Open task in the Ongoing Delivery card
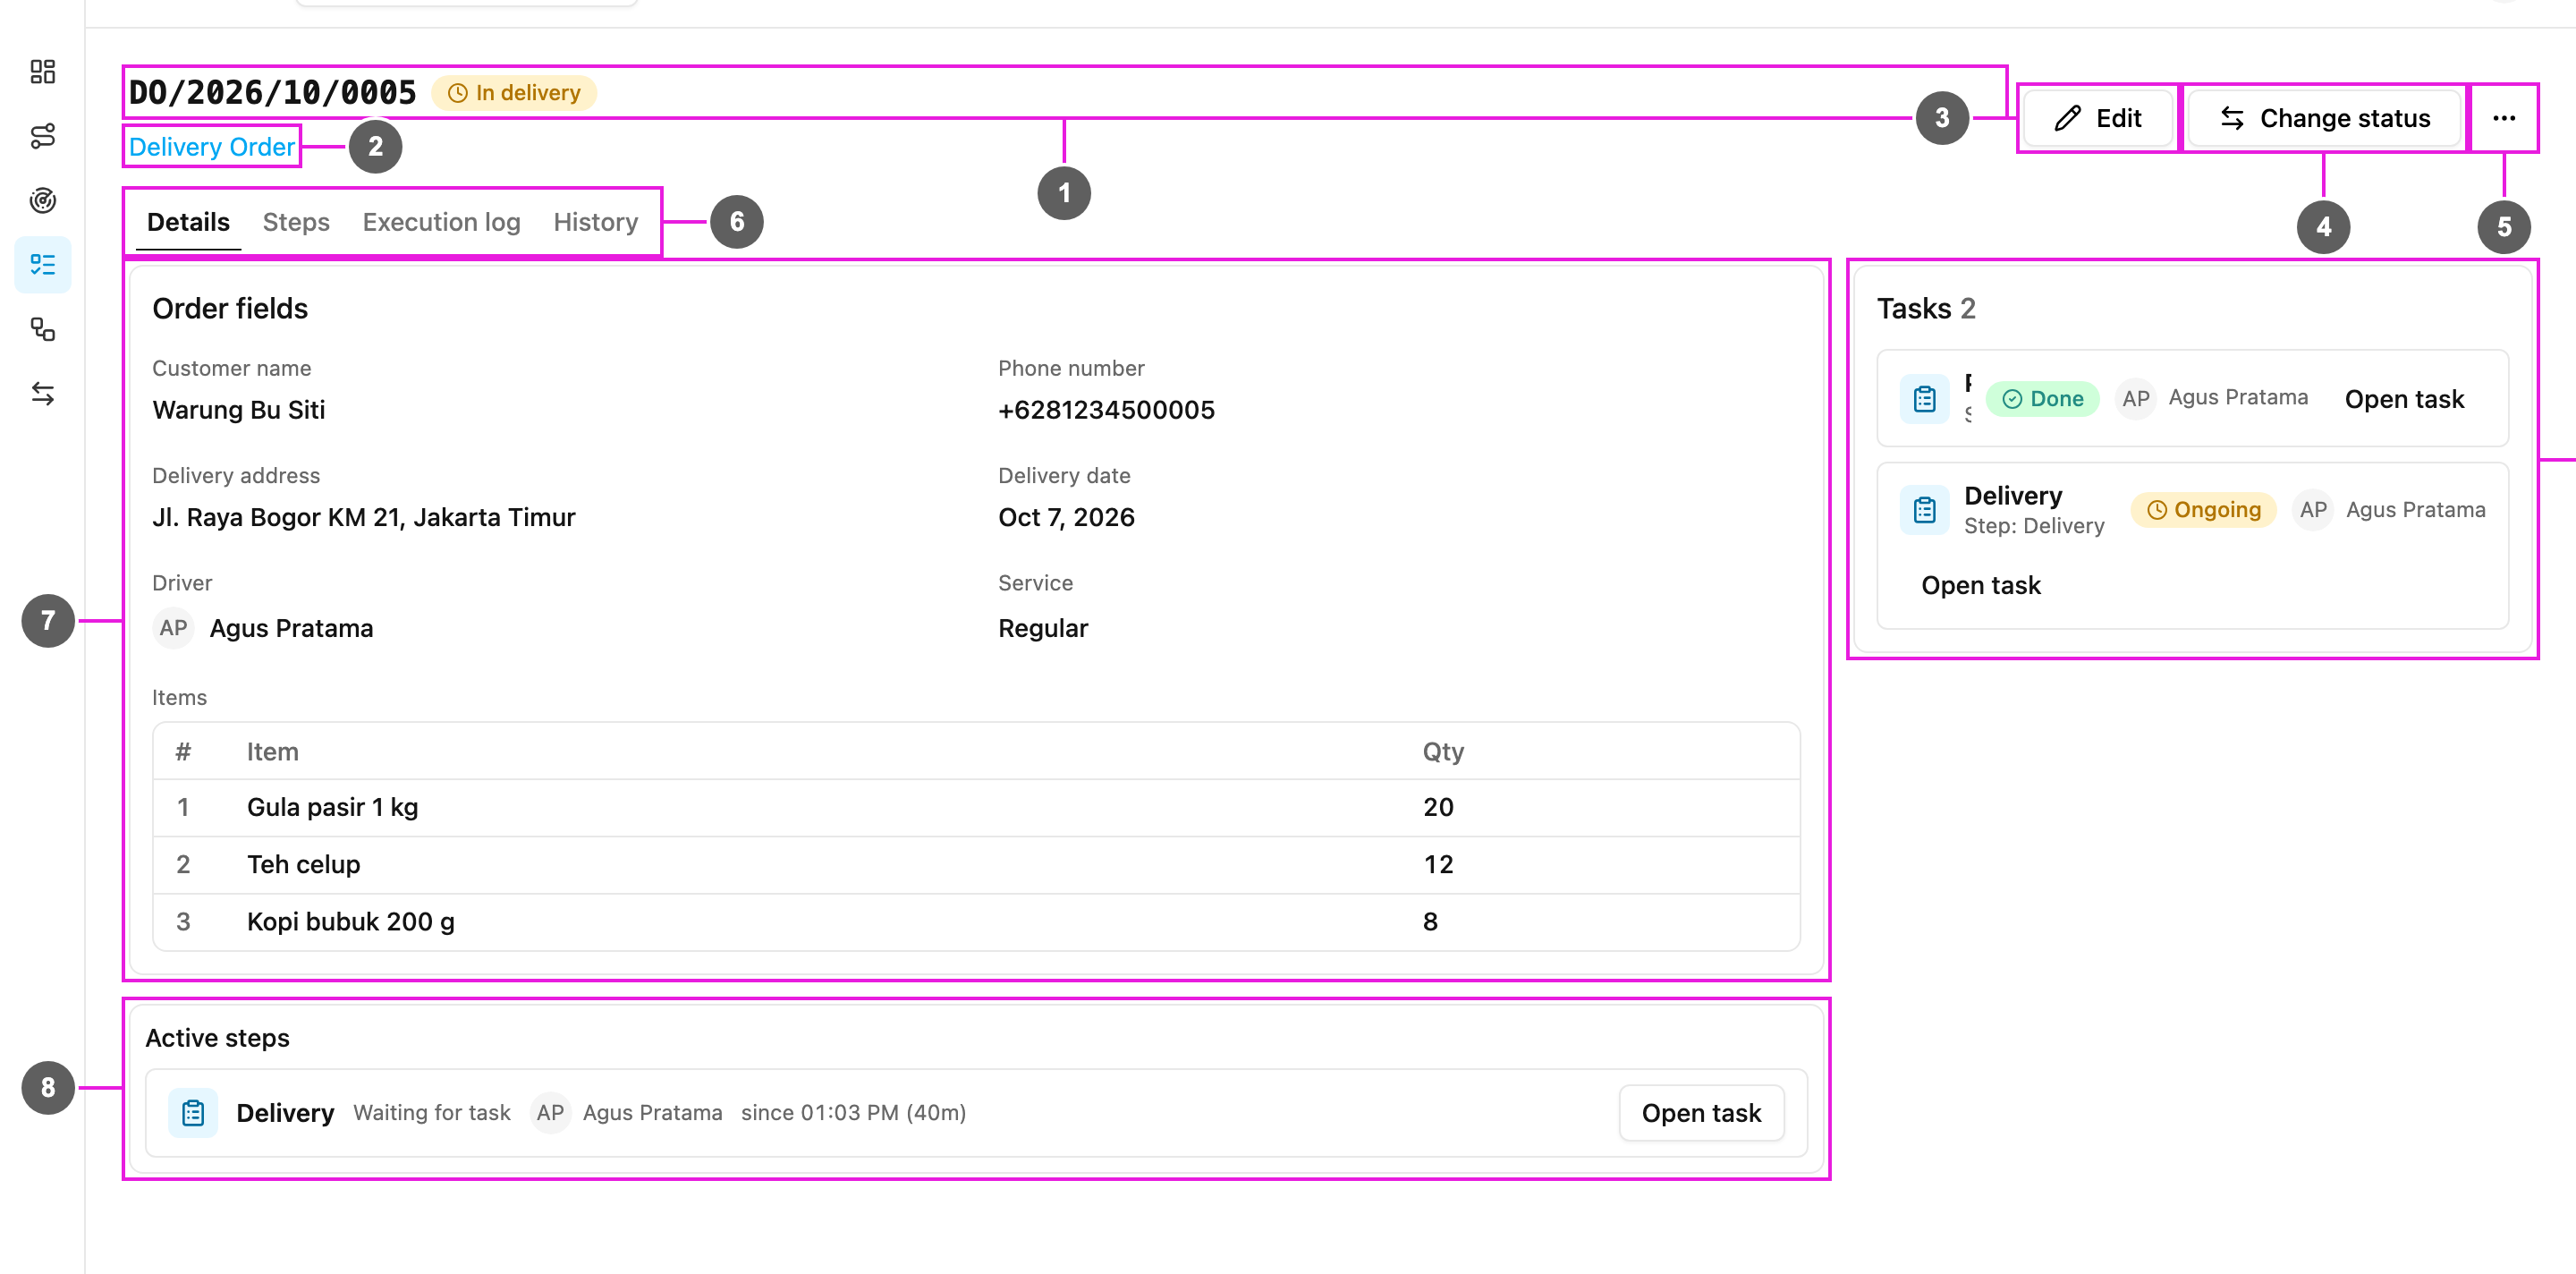2576x1274 pixels. [1980, 585]
